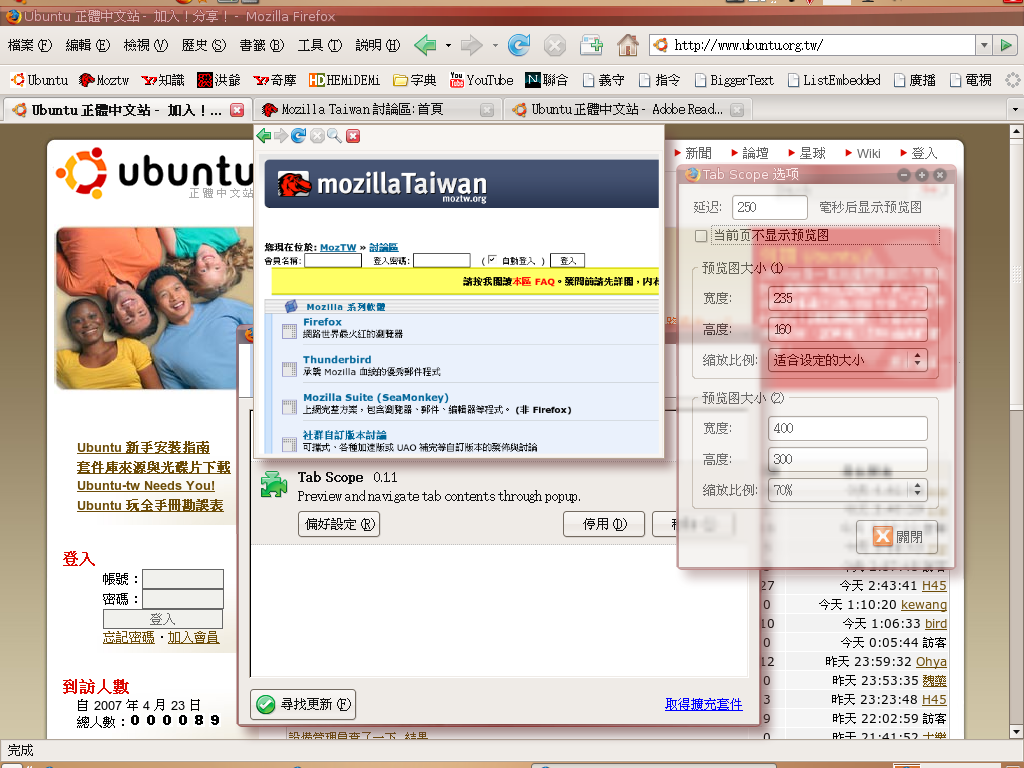Click the 偏好設定 preferences button
This screenshot has width=1024, height=768.
click(x=339, y=524)
